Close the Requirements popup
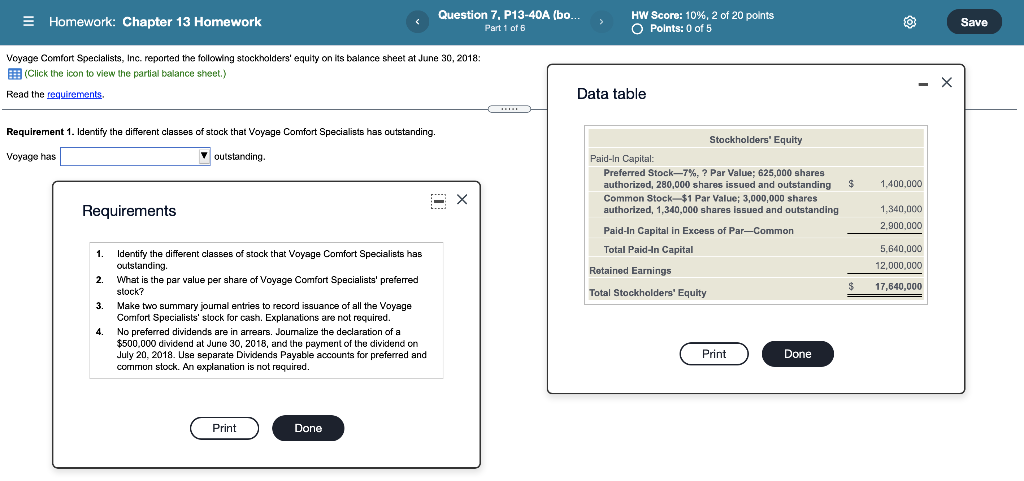Viewport: 1024px width, 481px height. point(462,199)
